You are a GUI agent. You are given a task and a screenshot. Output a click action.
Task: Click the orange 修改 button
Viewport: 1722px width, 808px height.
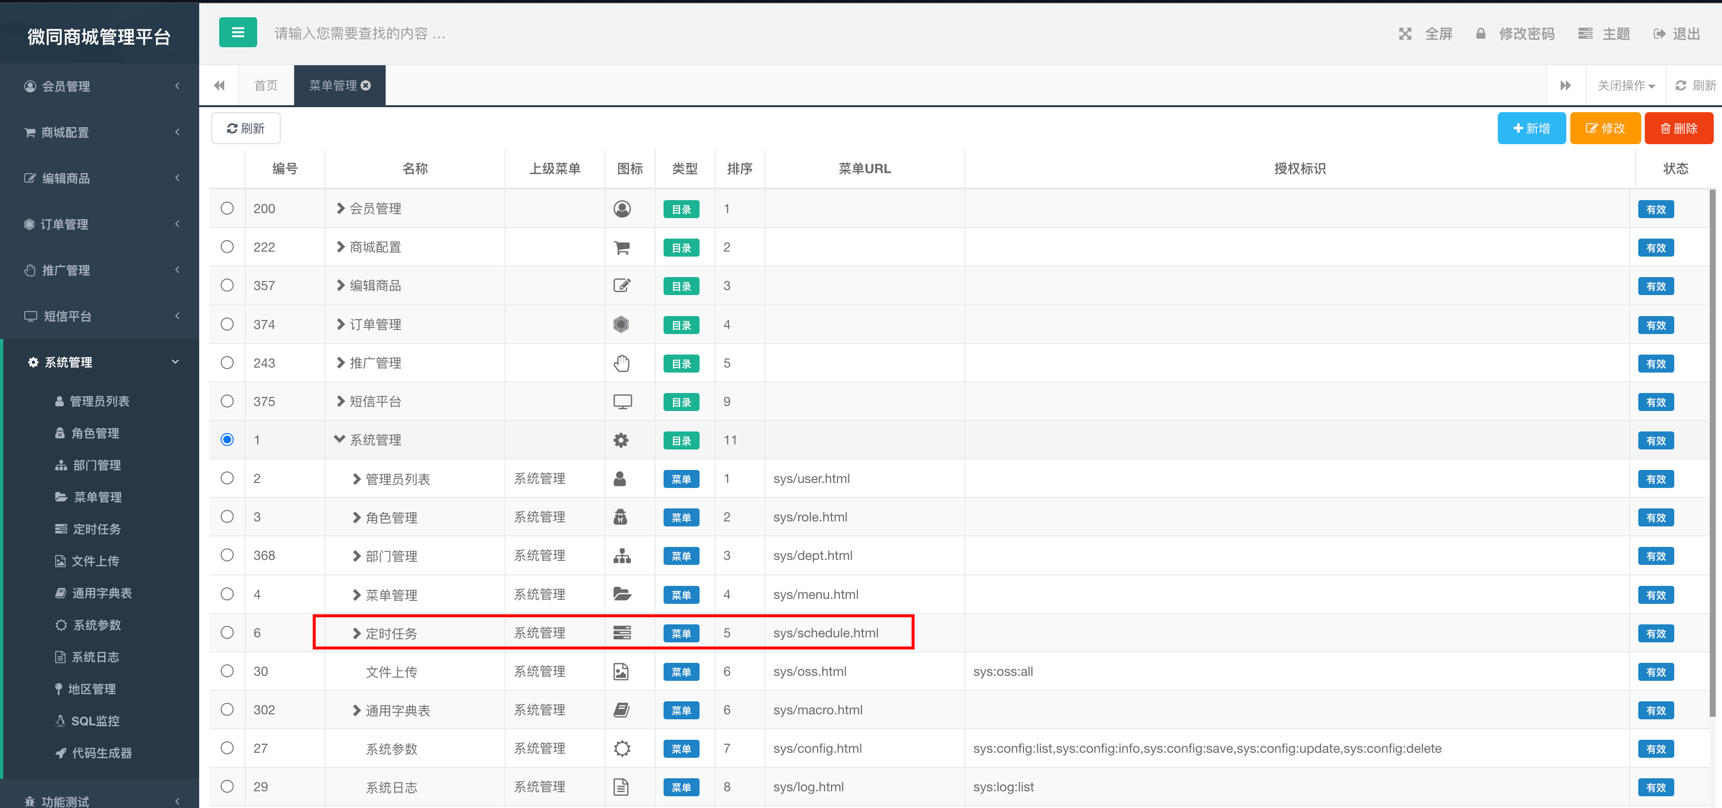(x=1605, y=128)
